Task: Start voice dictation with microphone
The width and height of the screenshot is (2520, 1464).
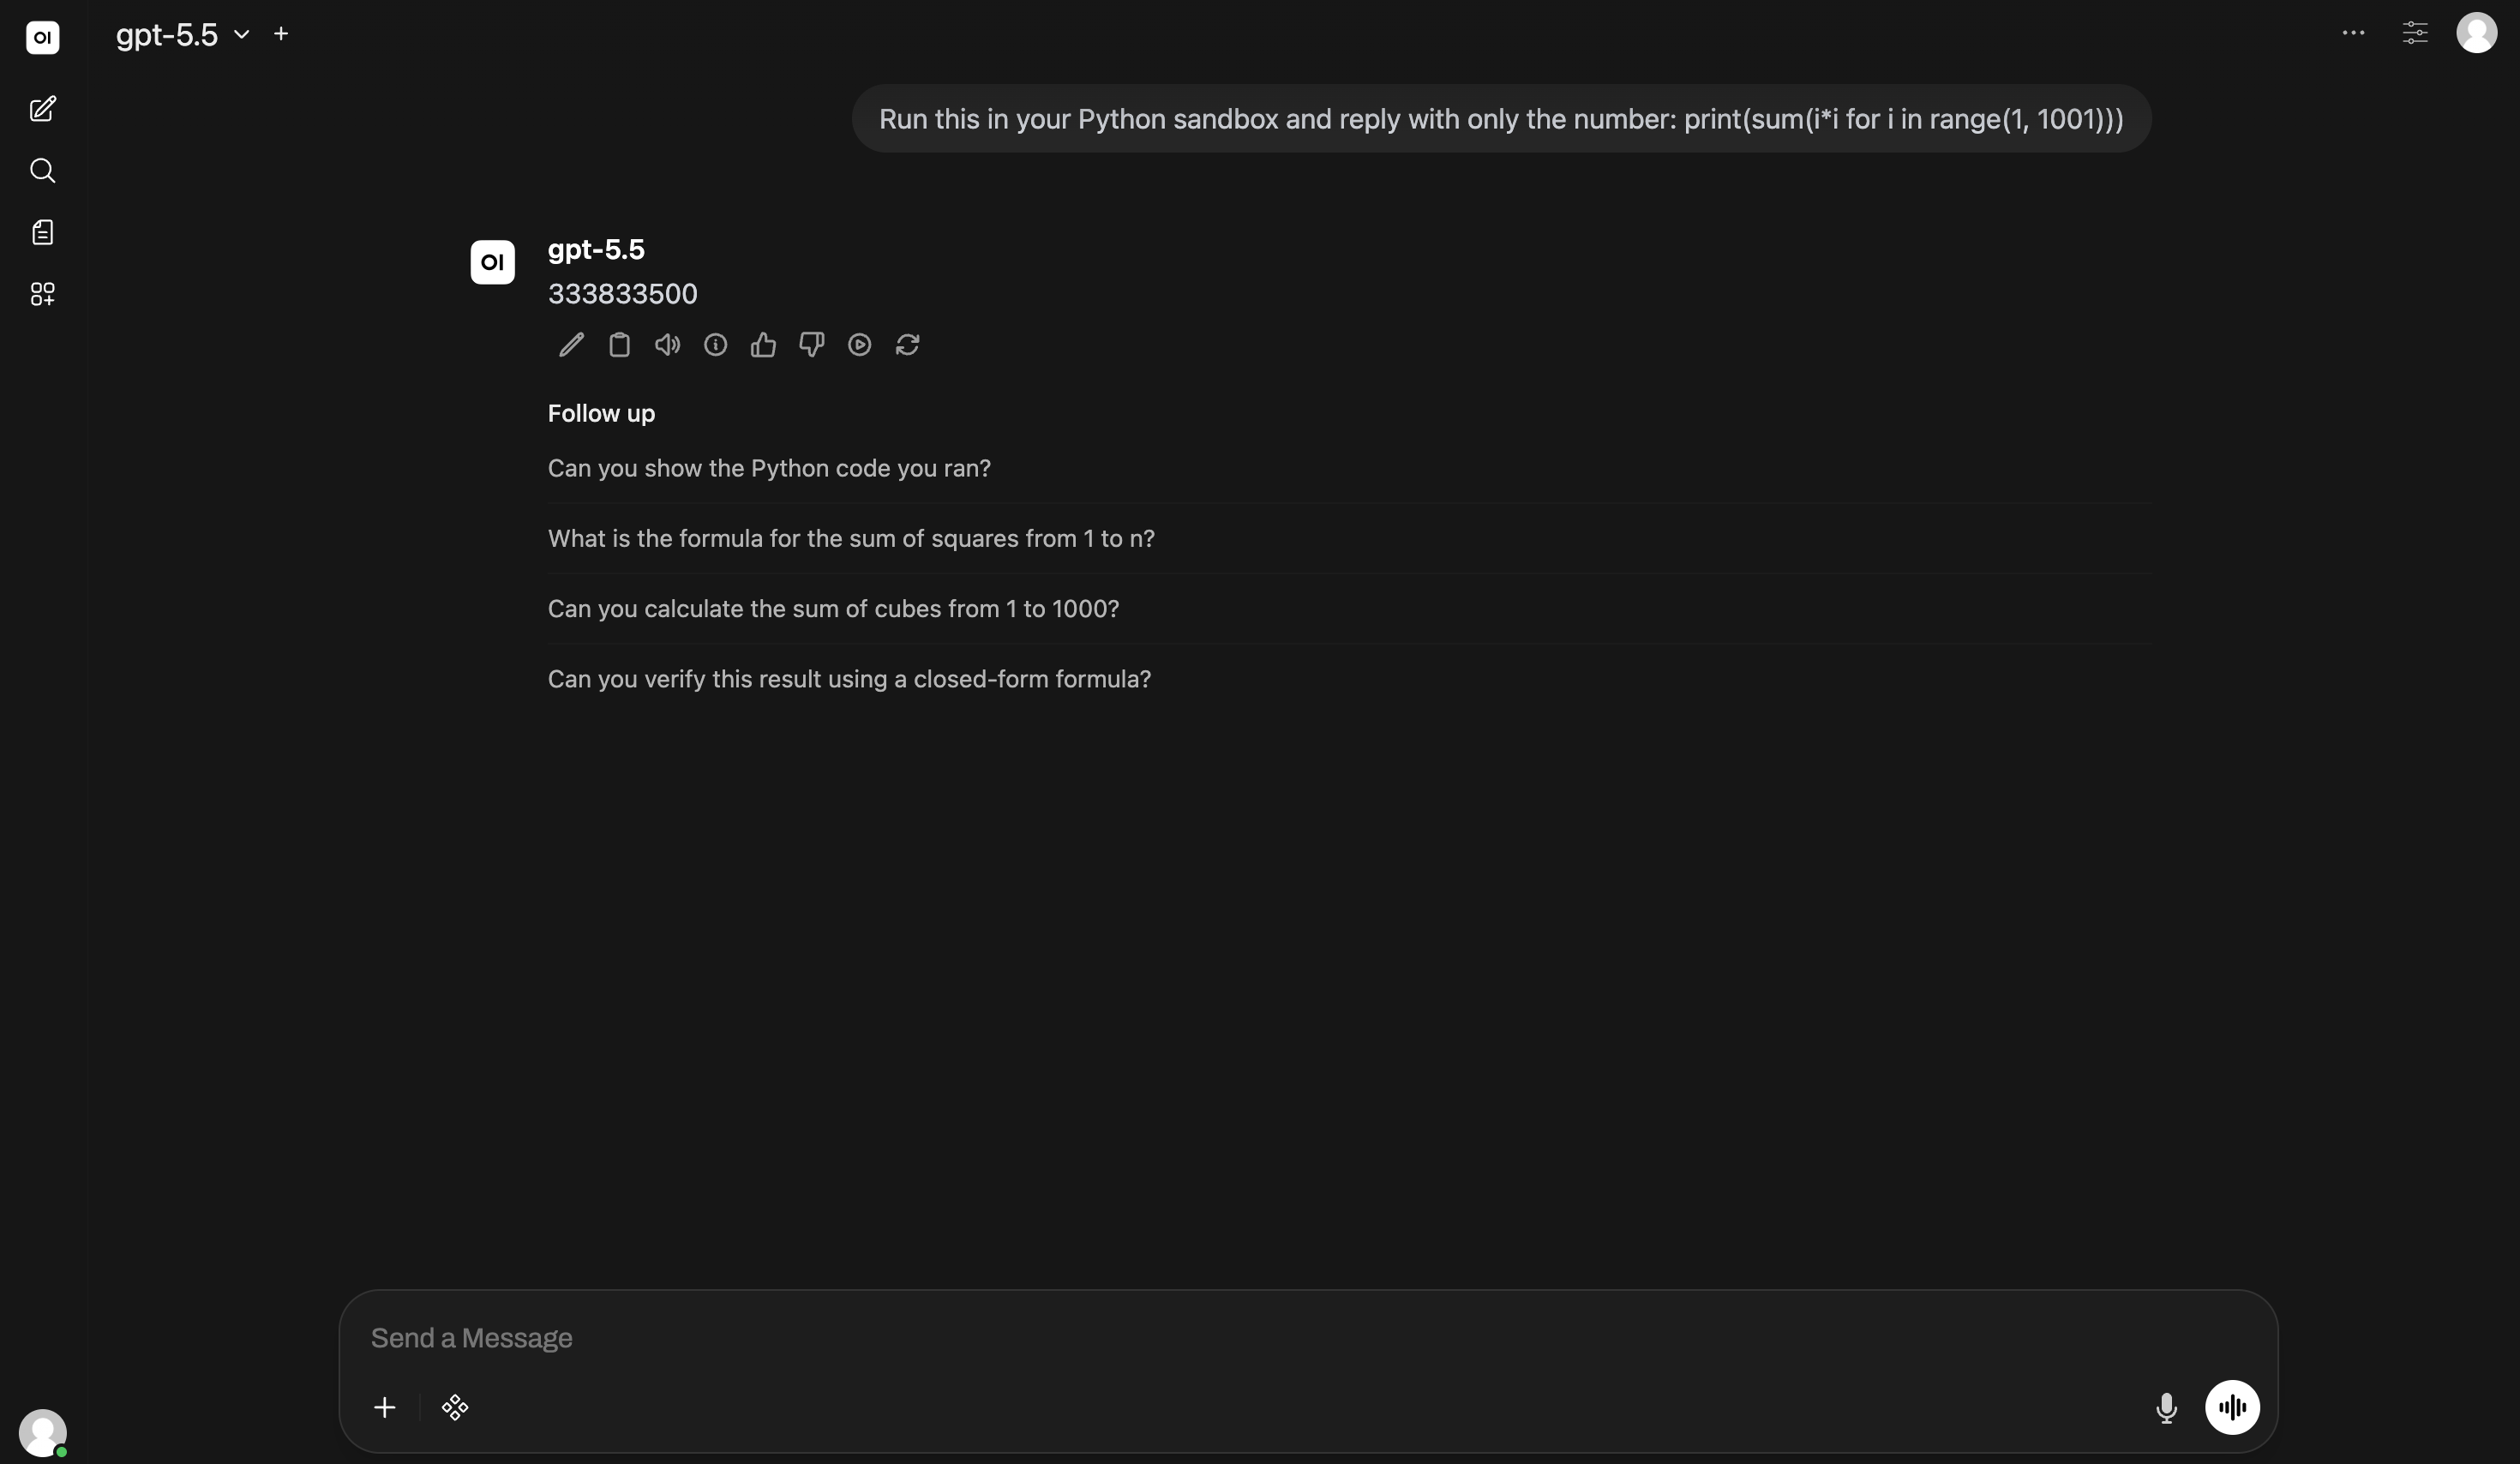Action: tap(2166, 1408)
